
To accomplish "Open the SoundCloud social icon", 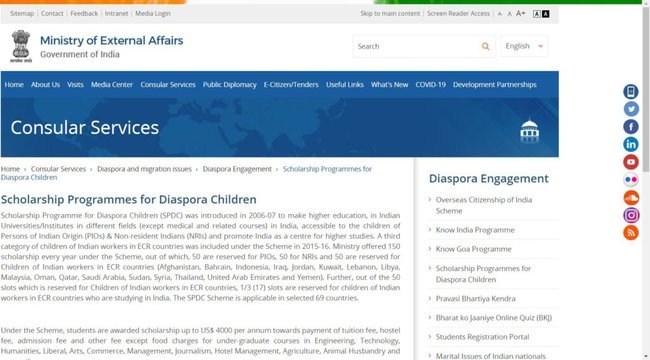I will pos(631,198).
